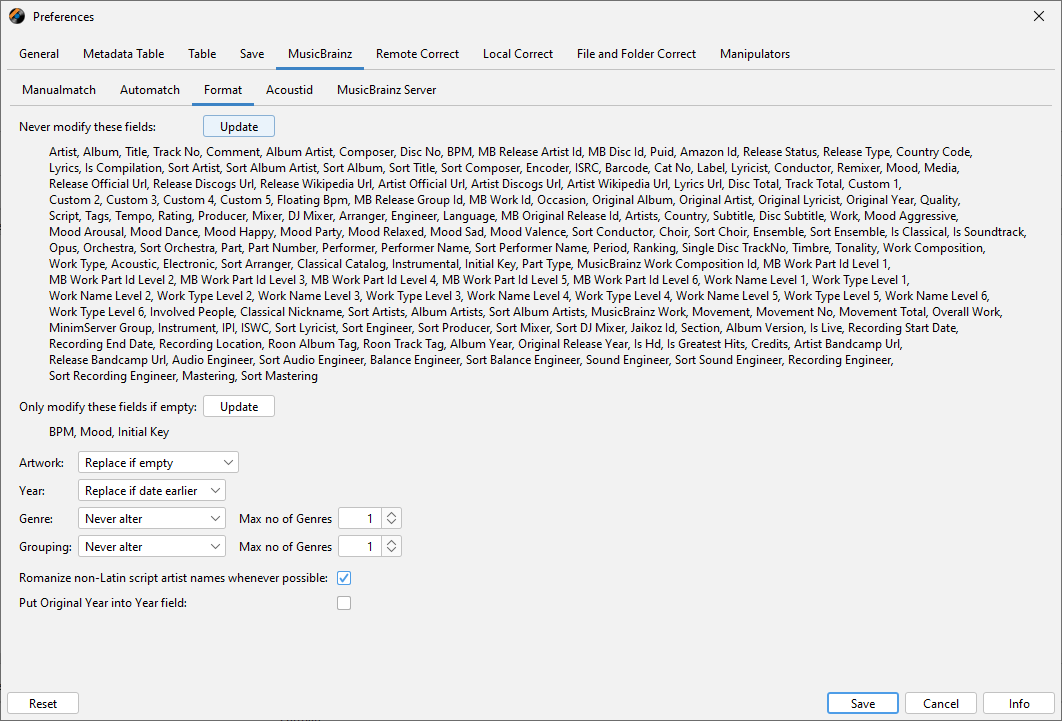Open the Year dropdown
This screenshot has height=721, width=1062.
tap(152, 491)
